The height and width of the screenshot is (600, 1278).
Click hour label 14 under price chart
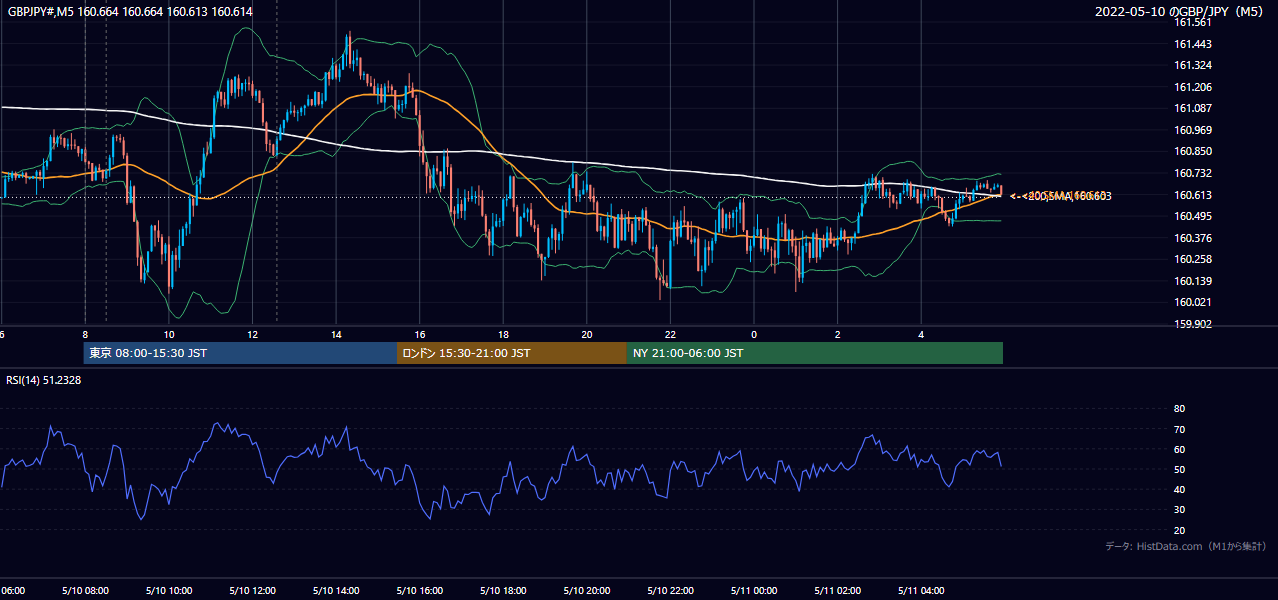tap(336, 335)
